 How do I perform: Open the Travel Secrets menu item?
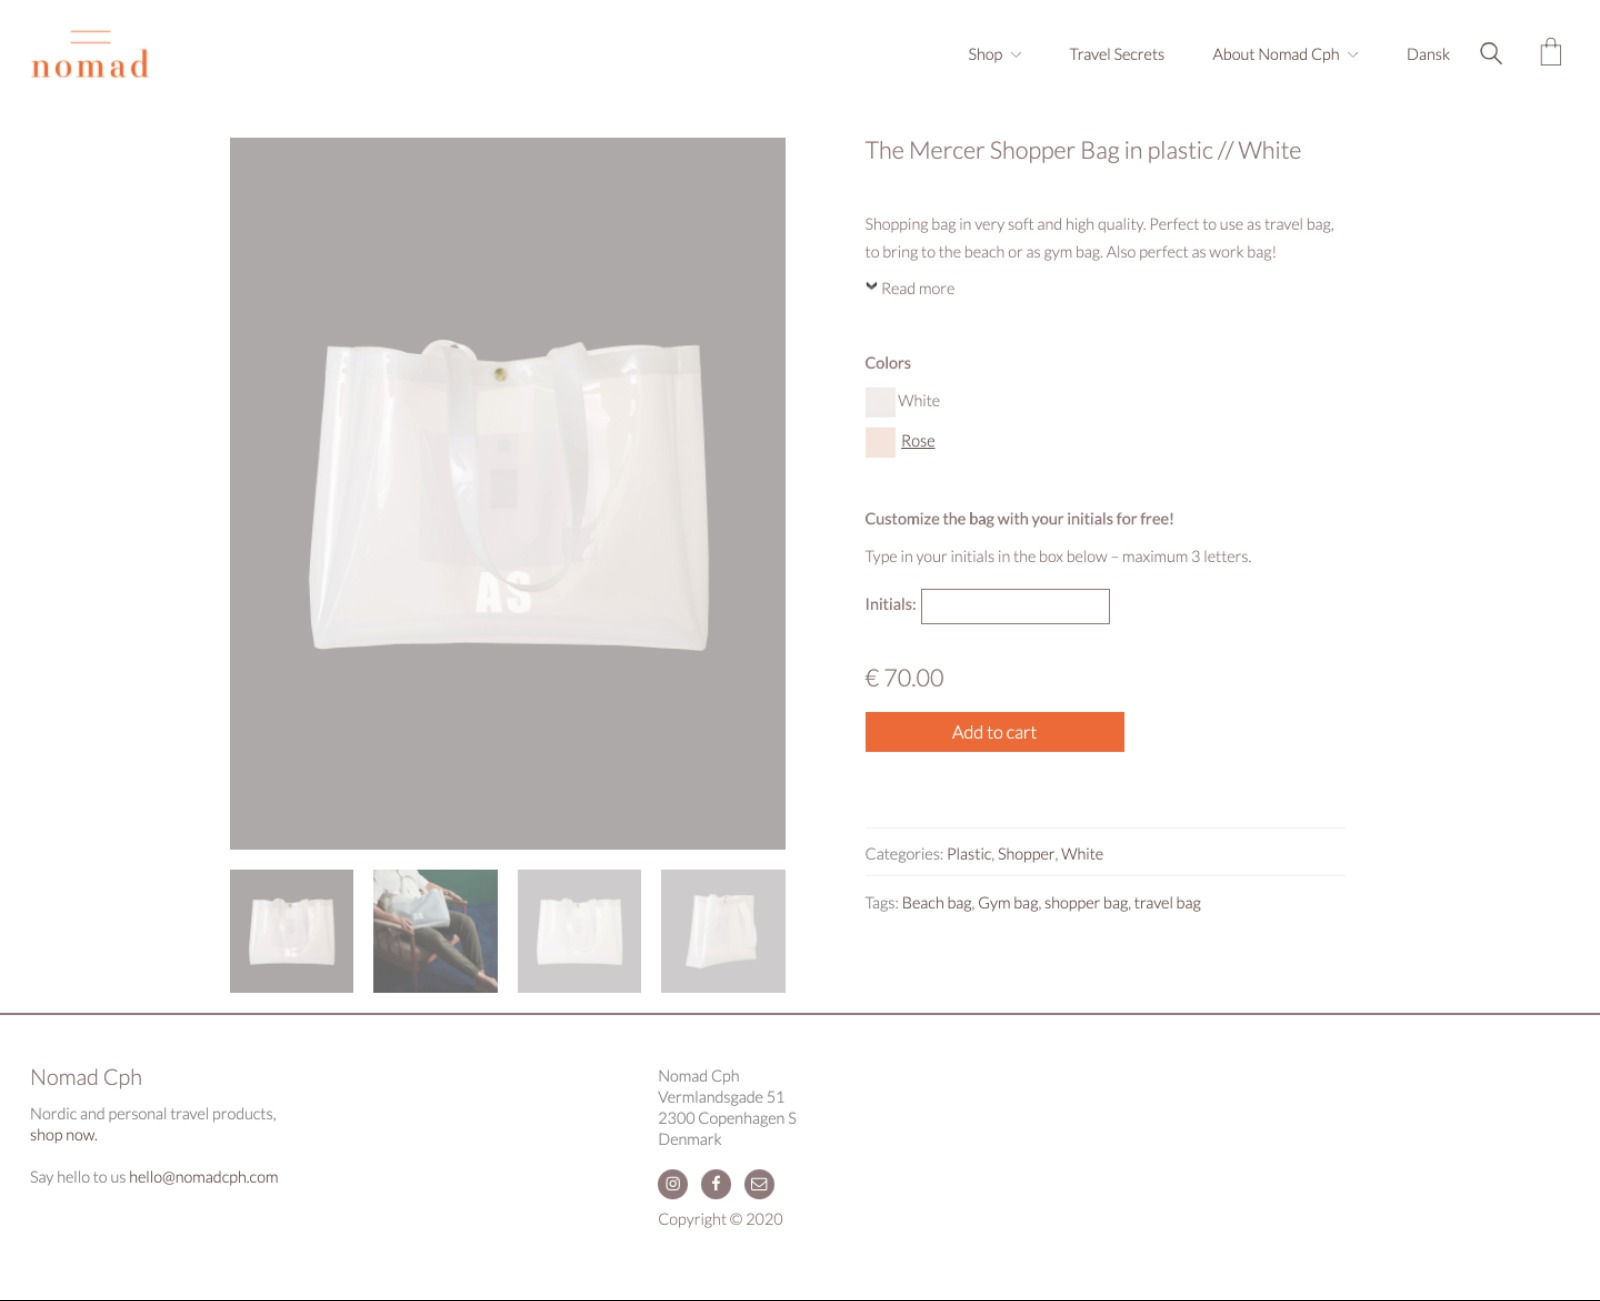pyautogui.click(x=1116, y=54)
